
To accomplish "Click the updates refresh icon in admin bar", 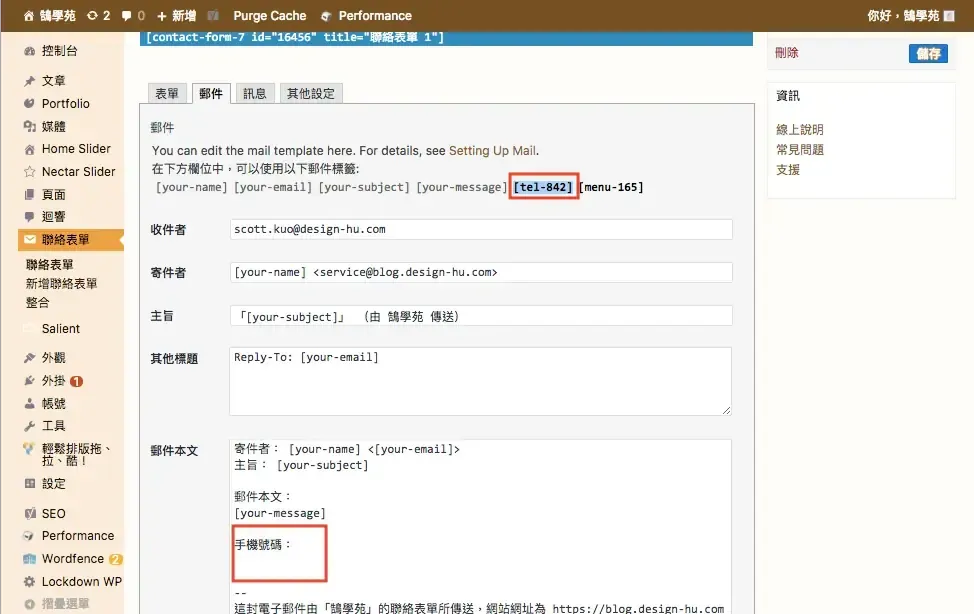I will (92, 16).
